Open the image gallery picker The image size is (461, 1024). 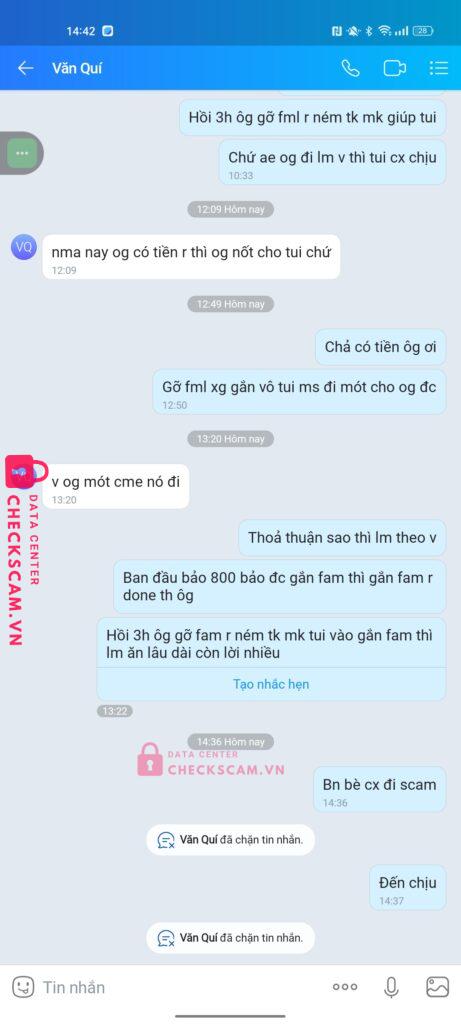pyautogui.click(x=437, y=987)
